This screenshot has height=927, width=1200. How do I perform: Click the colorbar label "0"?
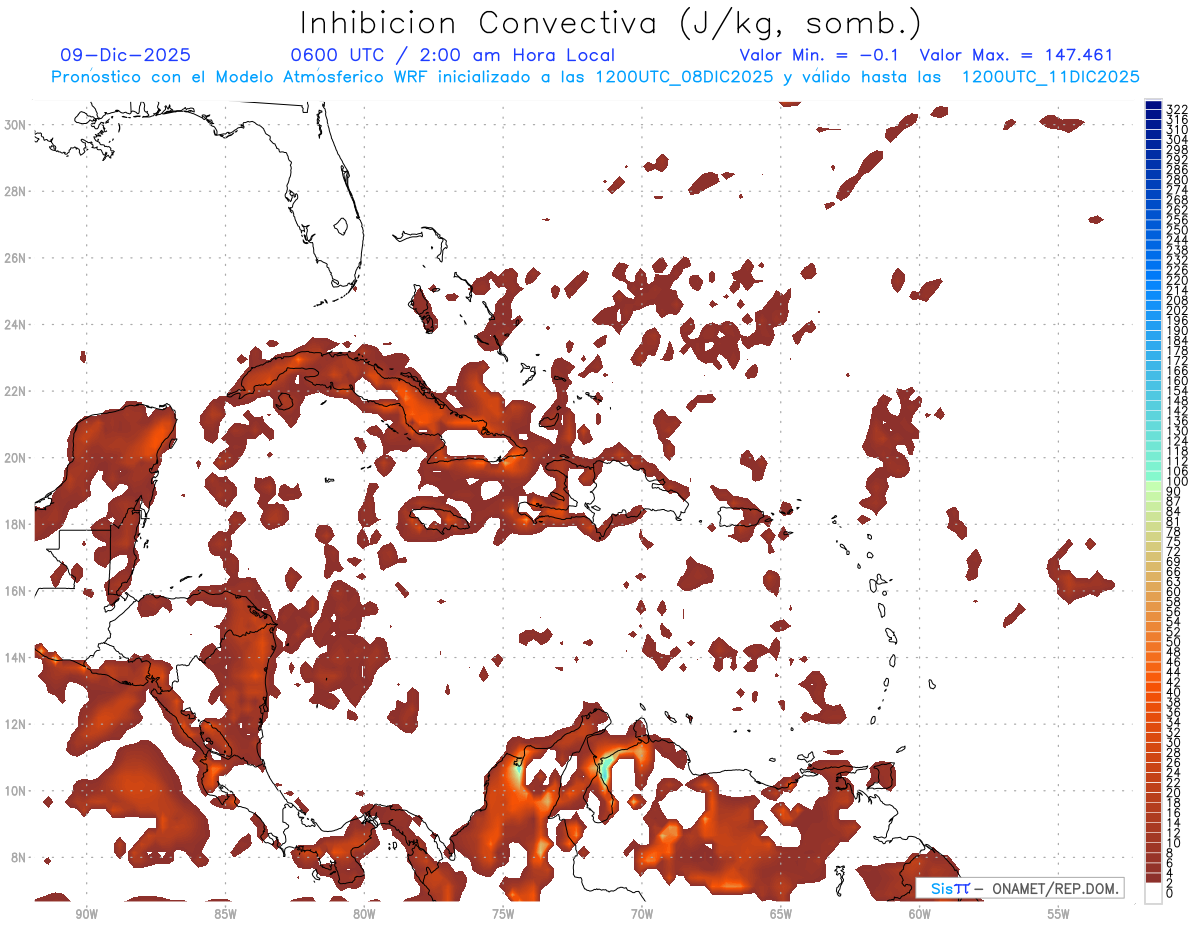[x=1170, y=893]
